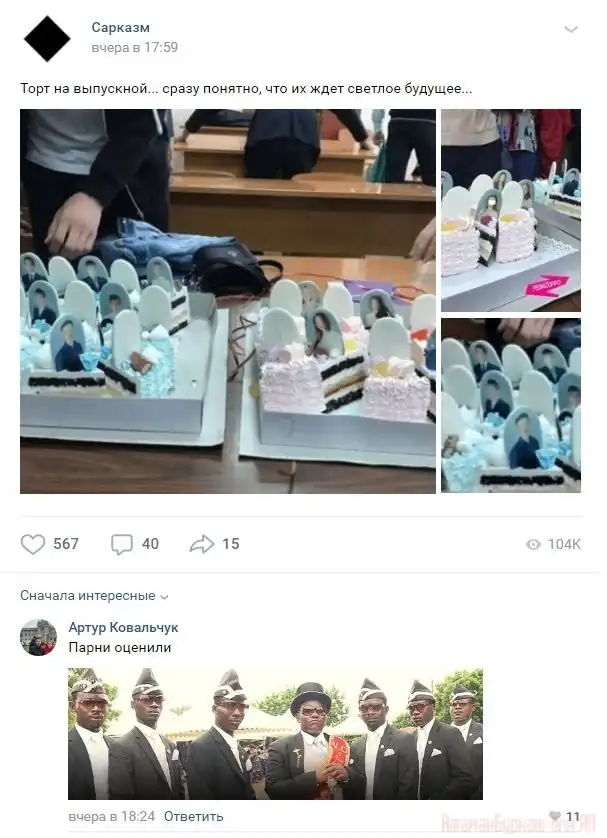This screenshot has width=607, height=838.
Task: Reply with Ответить button
Action: [193, 817]
